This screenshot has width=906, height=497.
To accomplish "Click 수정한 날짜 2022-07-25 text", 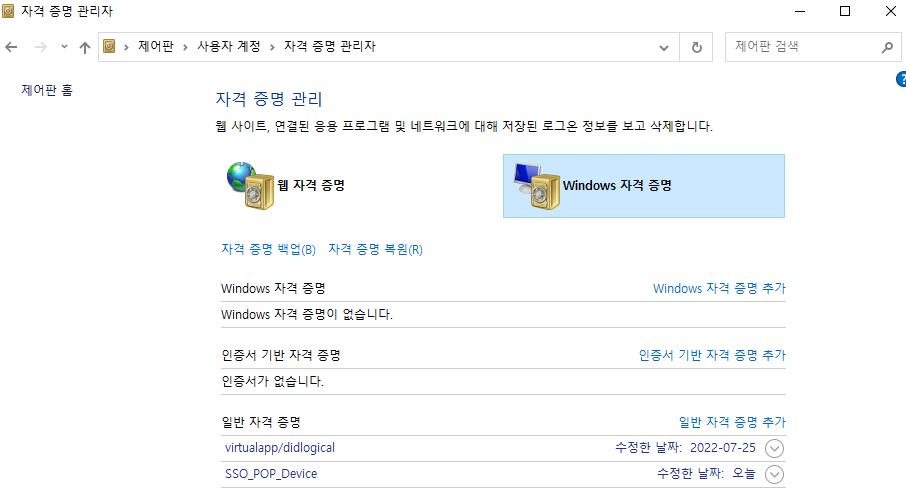I will (x=685, y=448).
